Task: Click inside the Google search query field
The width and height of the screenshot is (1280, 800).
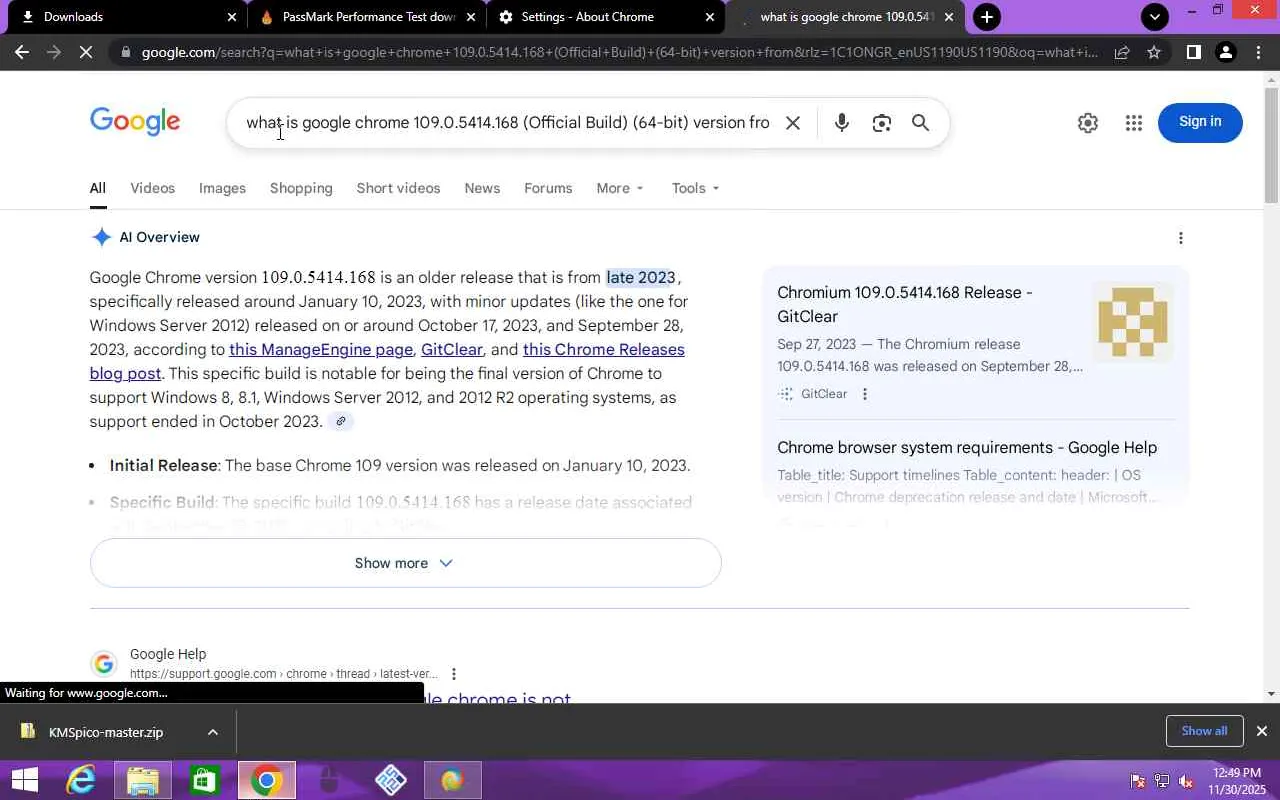Action: pyautogui.click(x=508, y=123)
